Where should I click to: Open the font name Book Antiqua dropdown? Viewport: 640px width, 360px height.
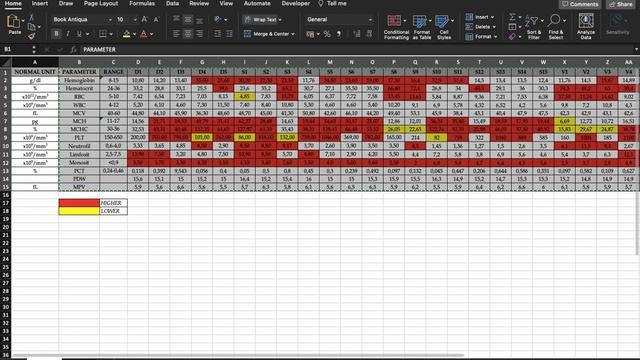pos(109,20)
